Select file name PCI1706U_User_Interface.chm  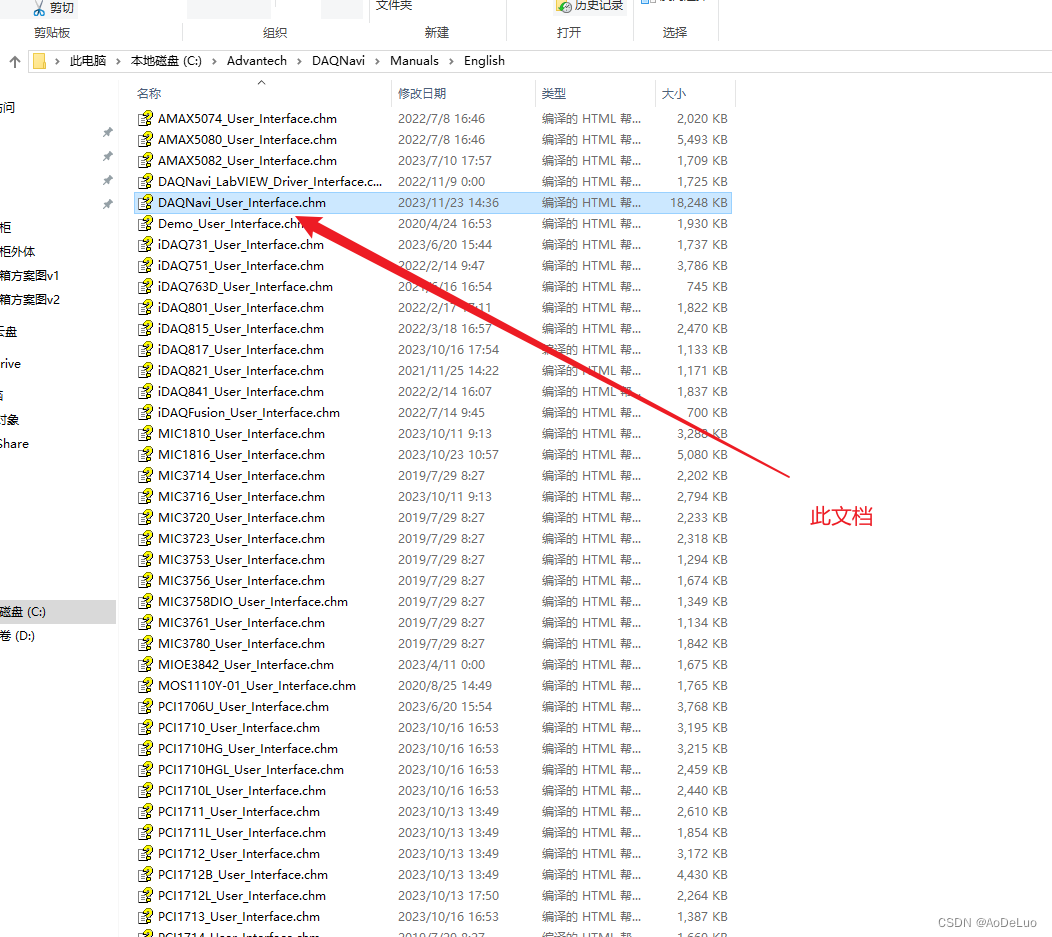pos(243,707)
